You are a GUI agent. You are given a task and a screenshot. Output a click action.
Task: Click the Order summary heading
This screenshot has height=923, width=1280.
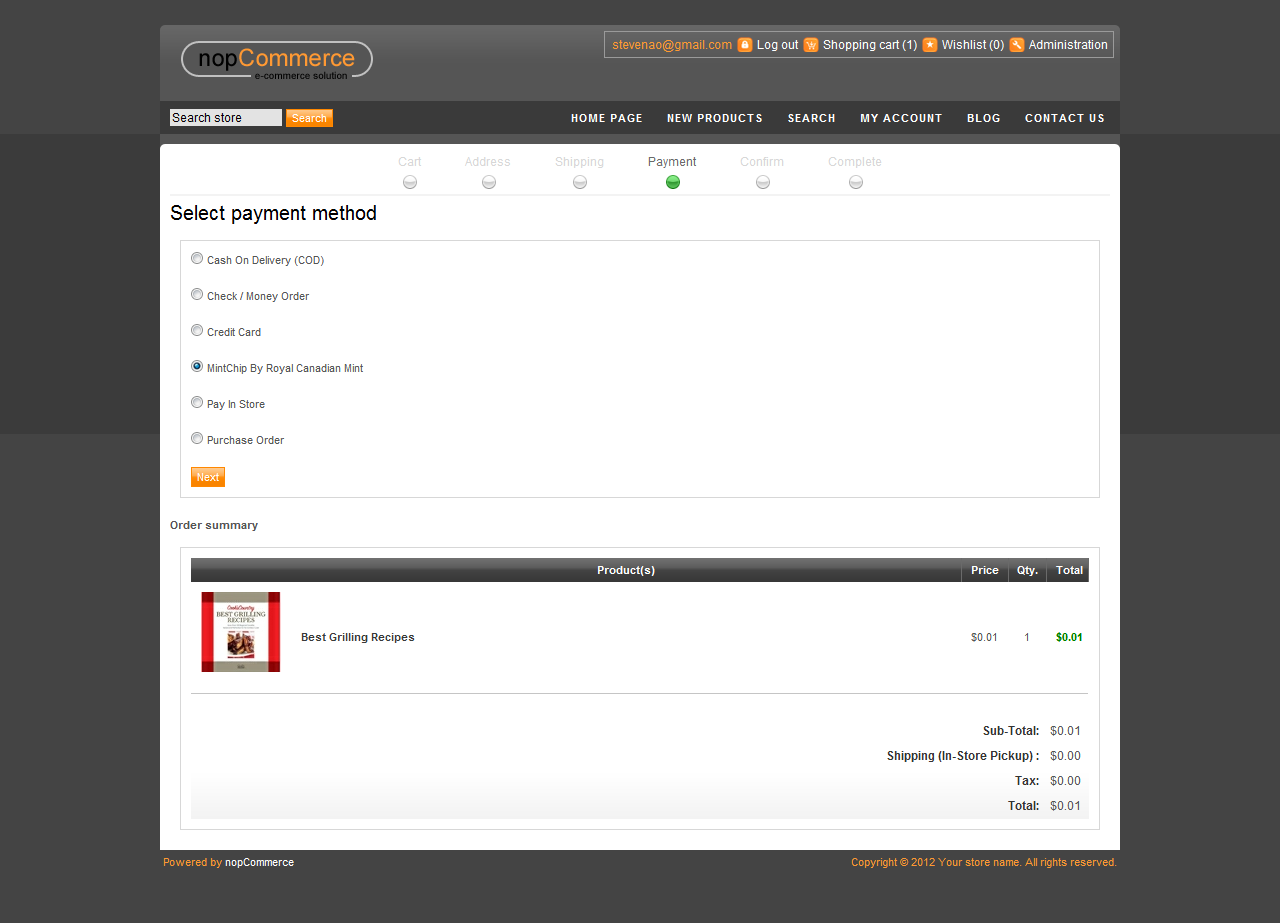pos(214,525)
